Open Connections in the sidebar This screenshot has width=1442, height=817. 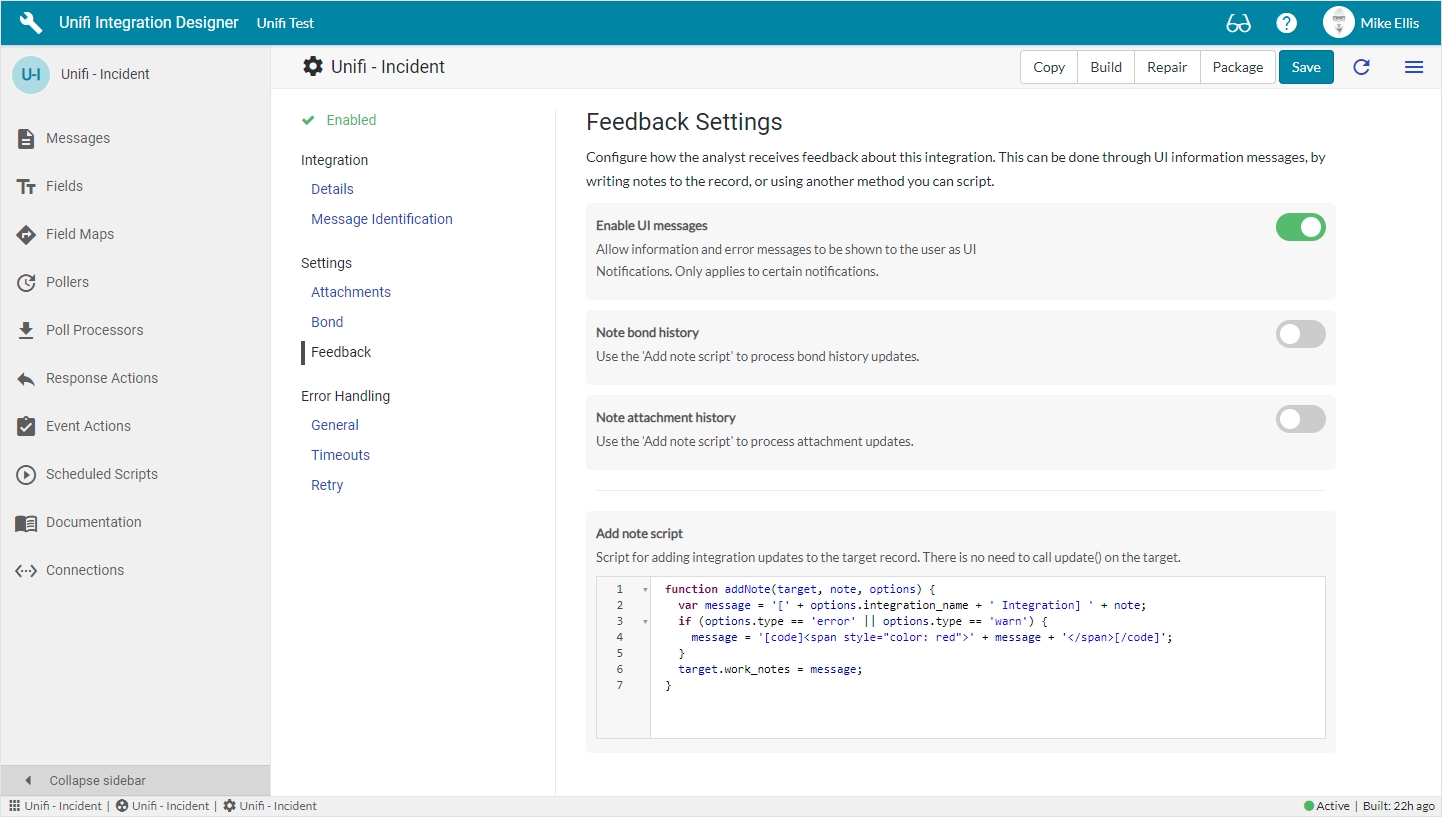click(x=85, y=570)
